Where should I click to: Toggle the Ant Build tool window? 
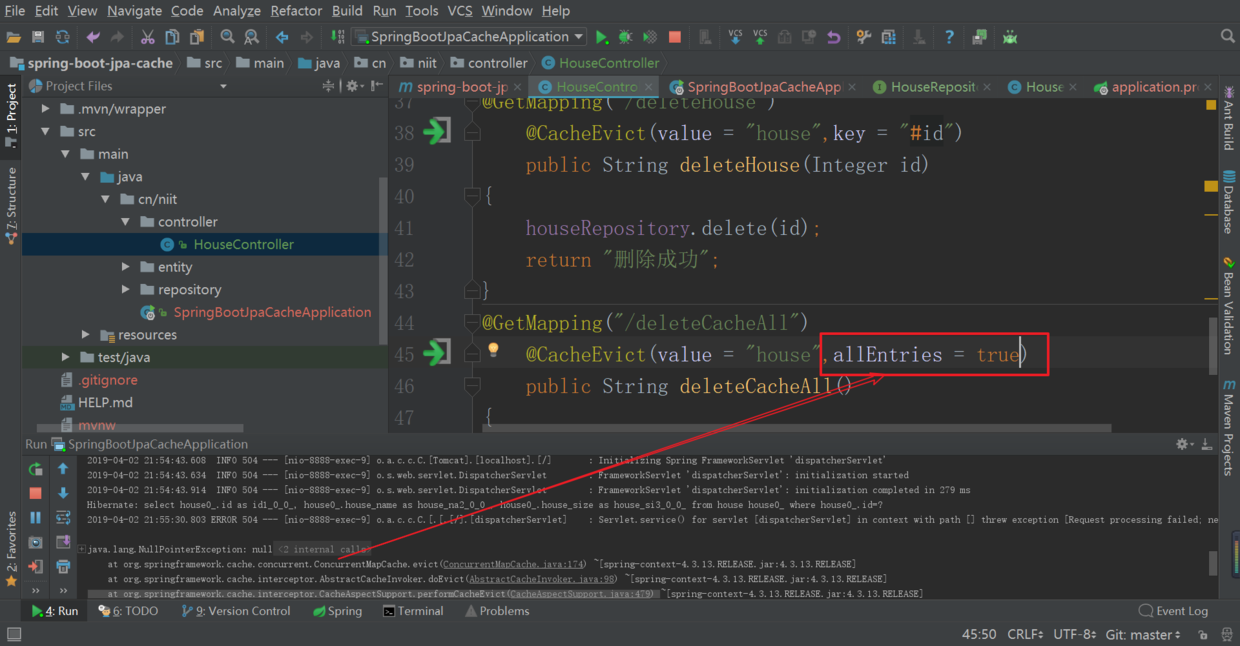[x=1228, y=120]
